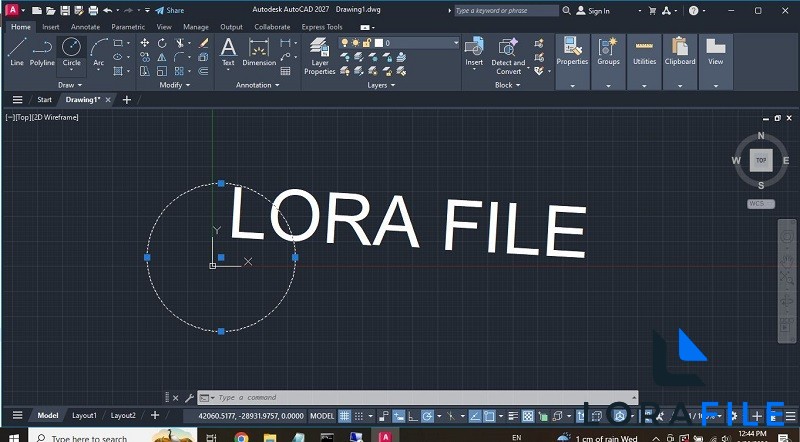
Task: Click the Text annotation tool
Action: tap(228, 52)
